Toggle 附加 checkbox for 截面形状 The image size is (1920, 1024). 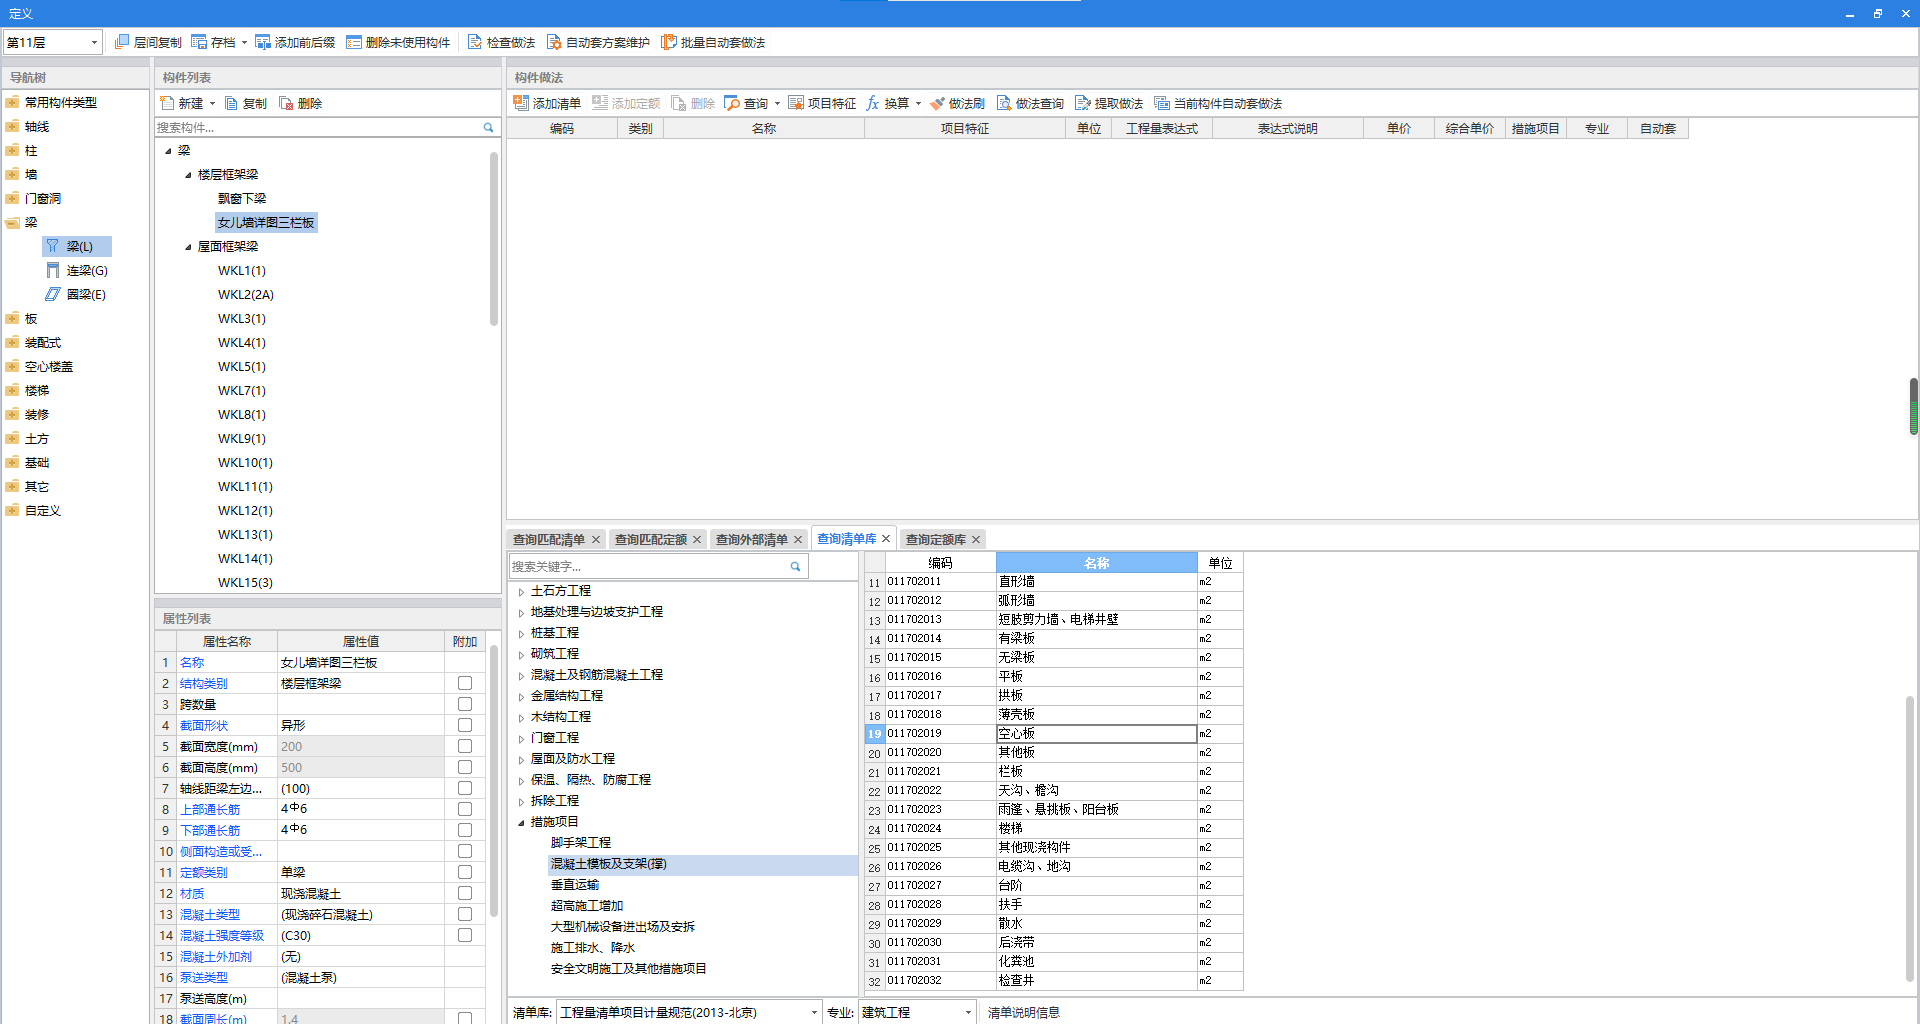coord(465,725)
